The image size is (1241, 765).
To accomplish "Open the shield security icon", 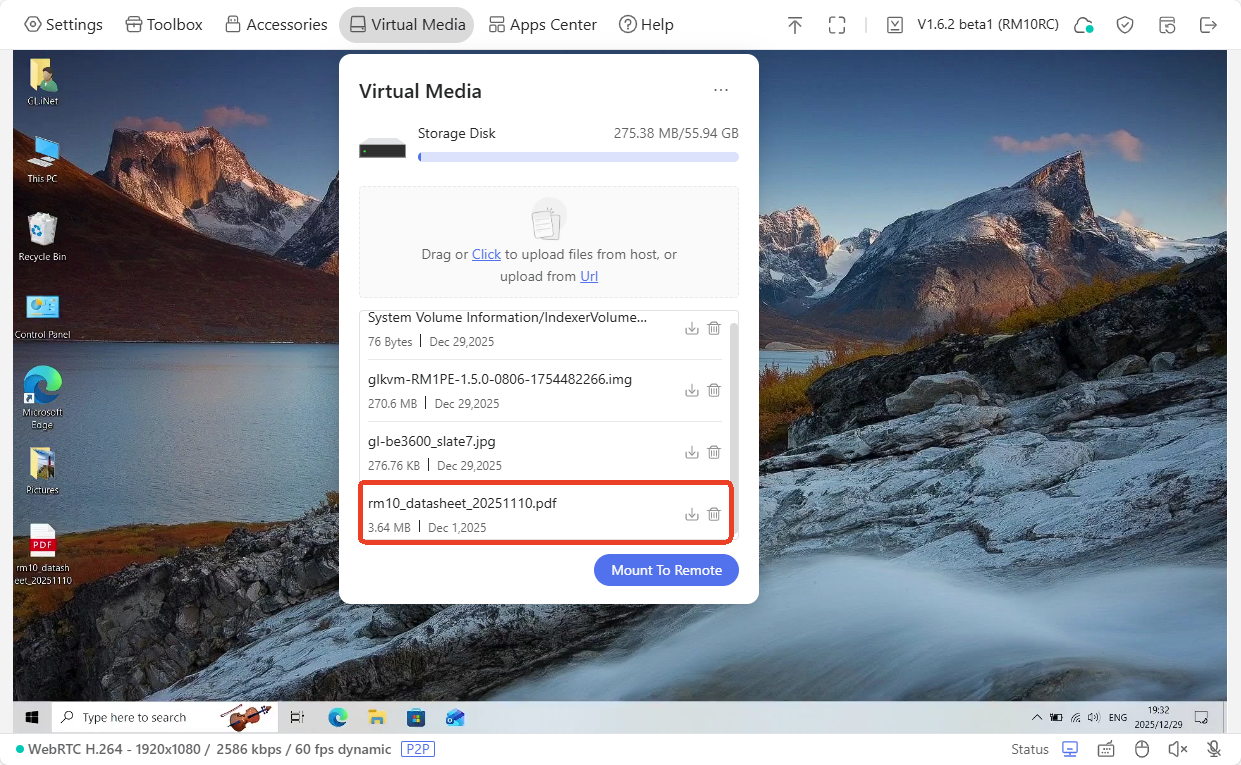I will tap(1125, 25).
